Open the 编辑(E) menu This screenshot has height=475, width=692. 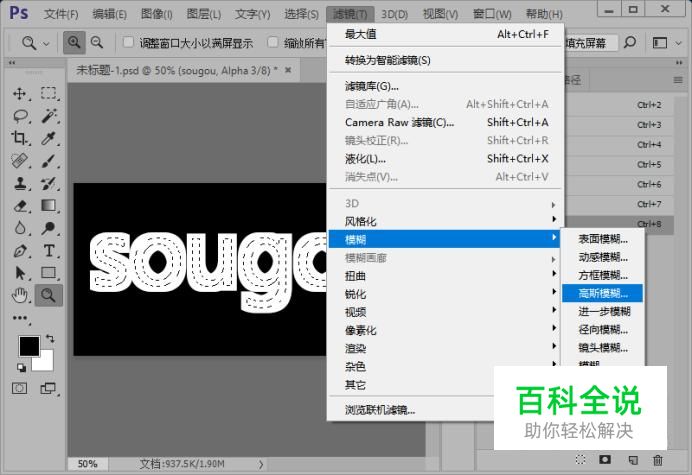pyautogui.click(x=109, y=14)
